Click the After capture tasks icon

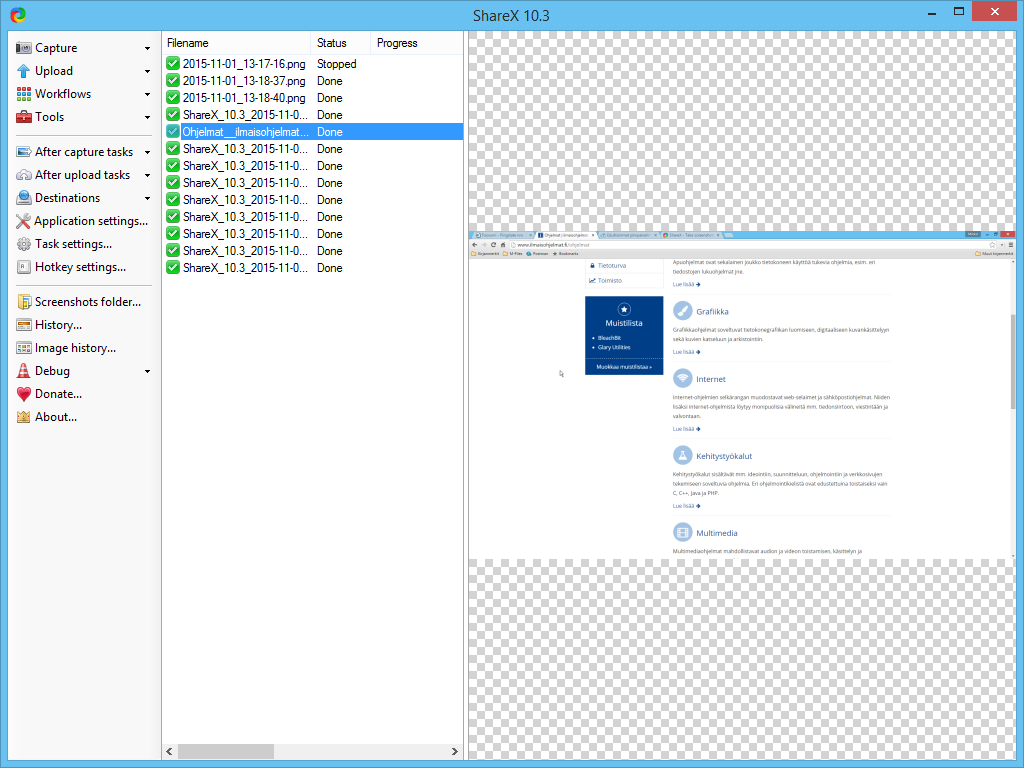pyautogui.click(x=24, y=152)
